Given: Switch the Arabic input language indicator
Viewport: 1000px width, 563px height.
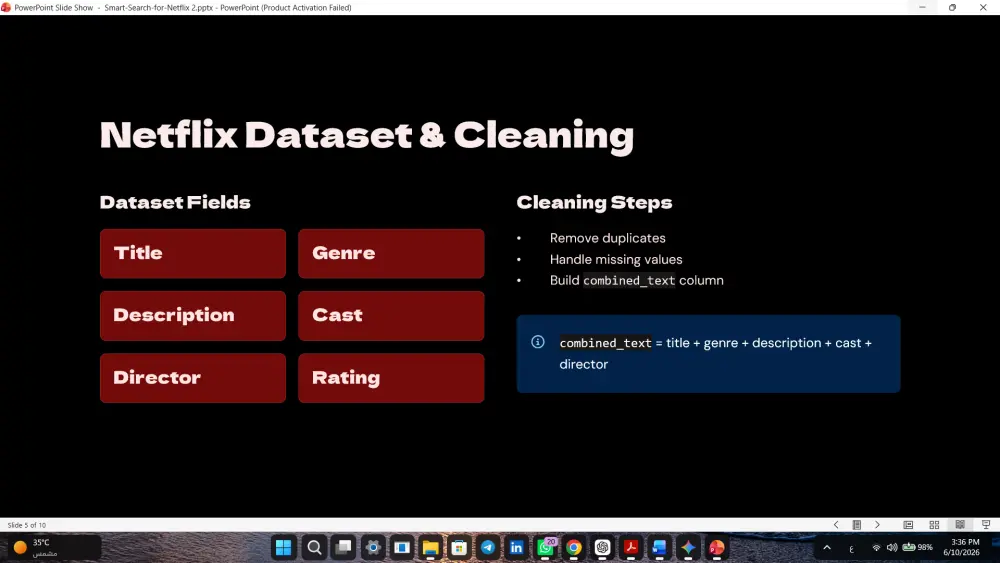Looking at the screenshot, I should 851,548.
